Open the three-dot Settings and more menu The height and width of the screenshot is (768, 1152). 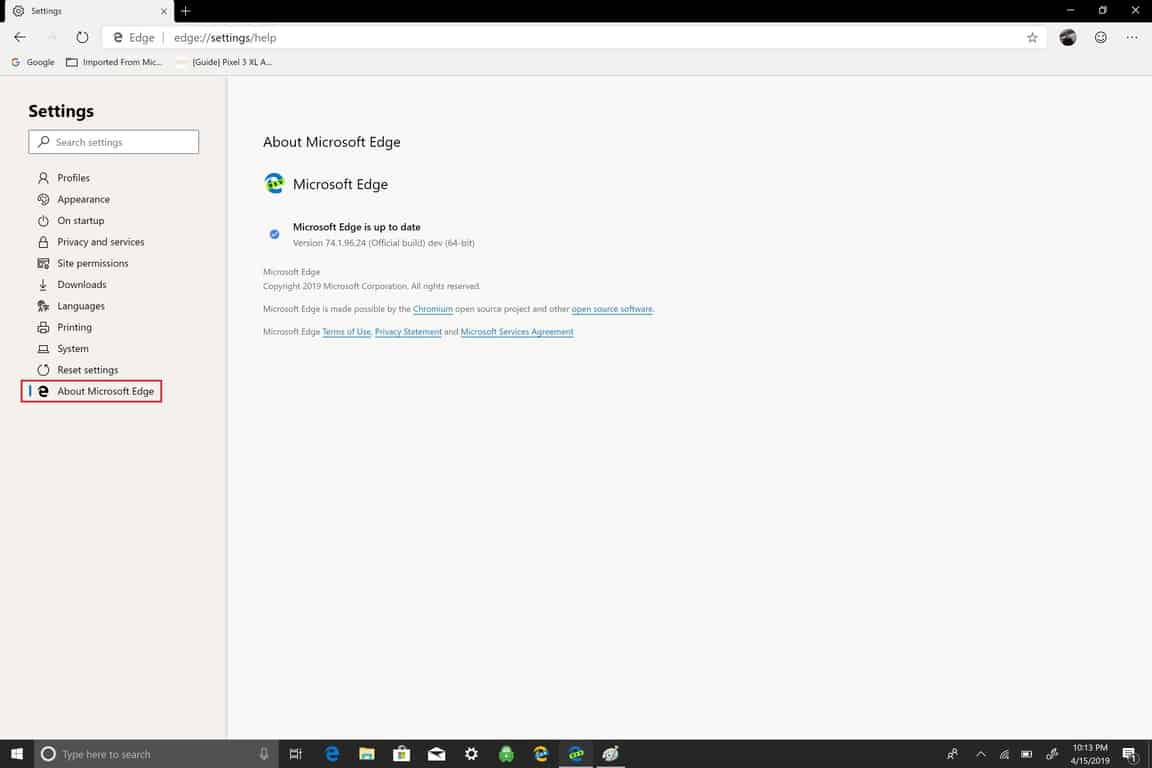[x=1132, y=38]
